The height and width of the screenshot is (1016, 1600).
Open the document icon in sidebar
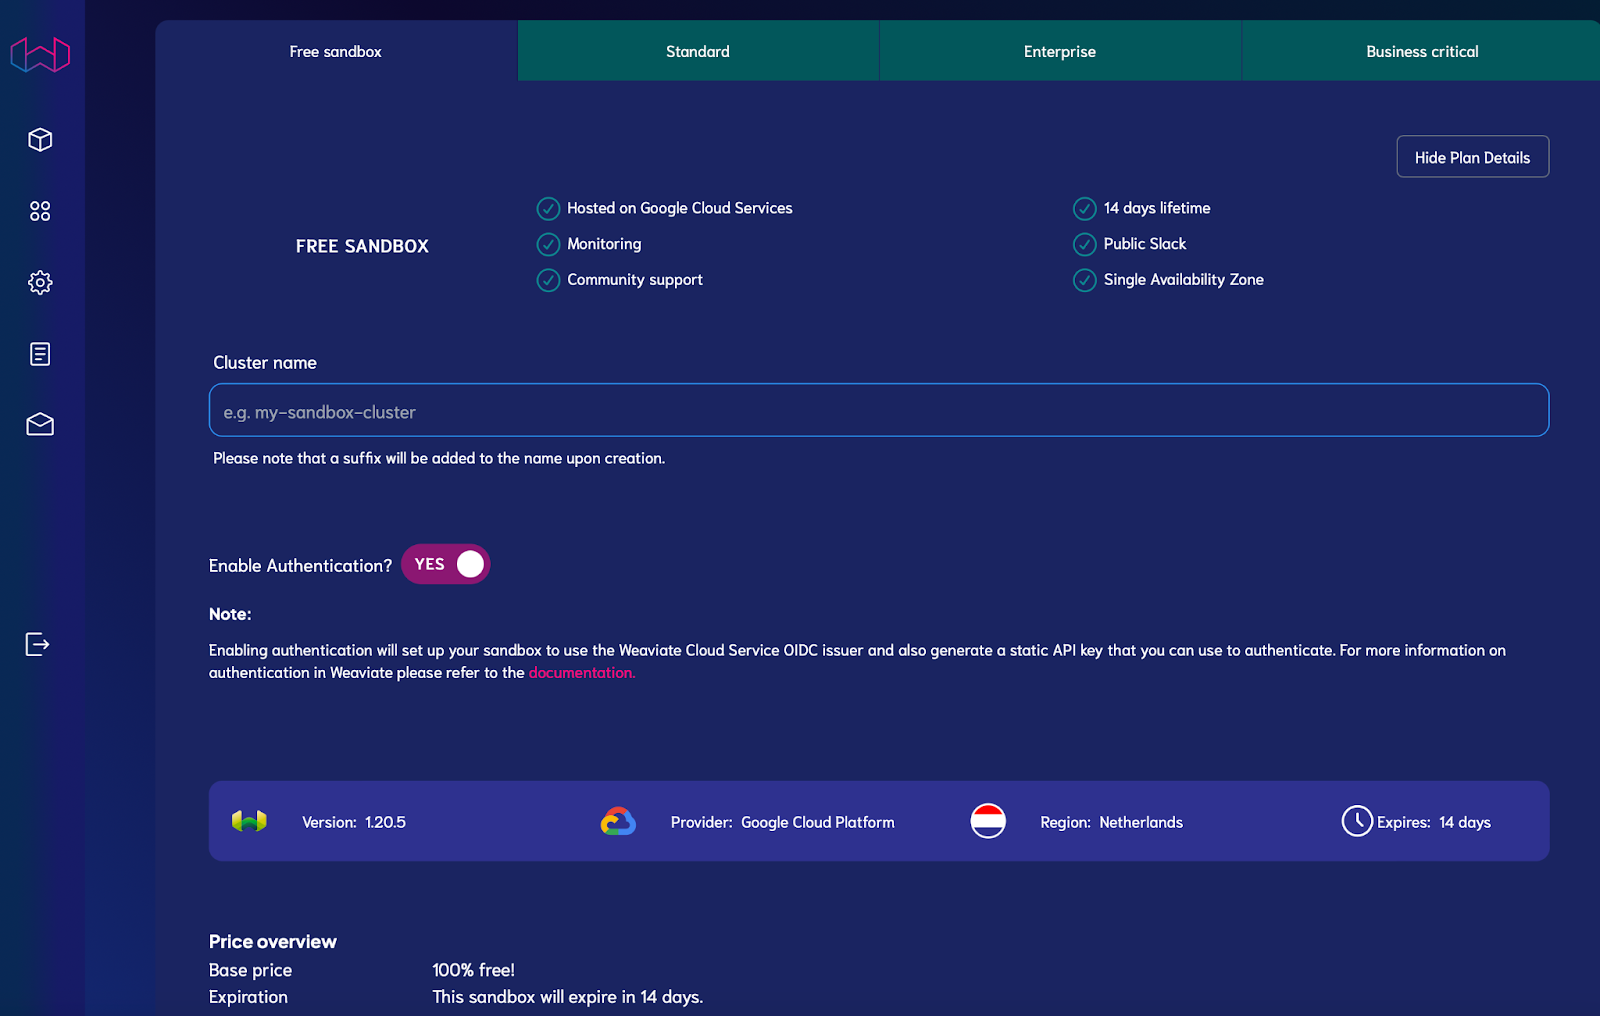40,354
